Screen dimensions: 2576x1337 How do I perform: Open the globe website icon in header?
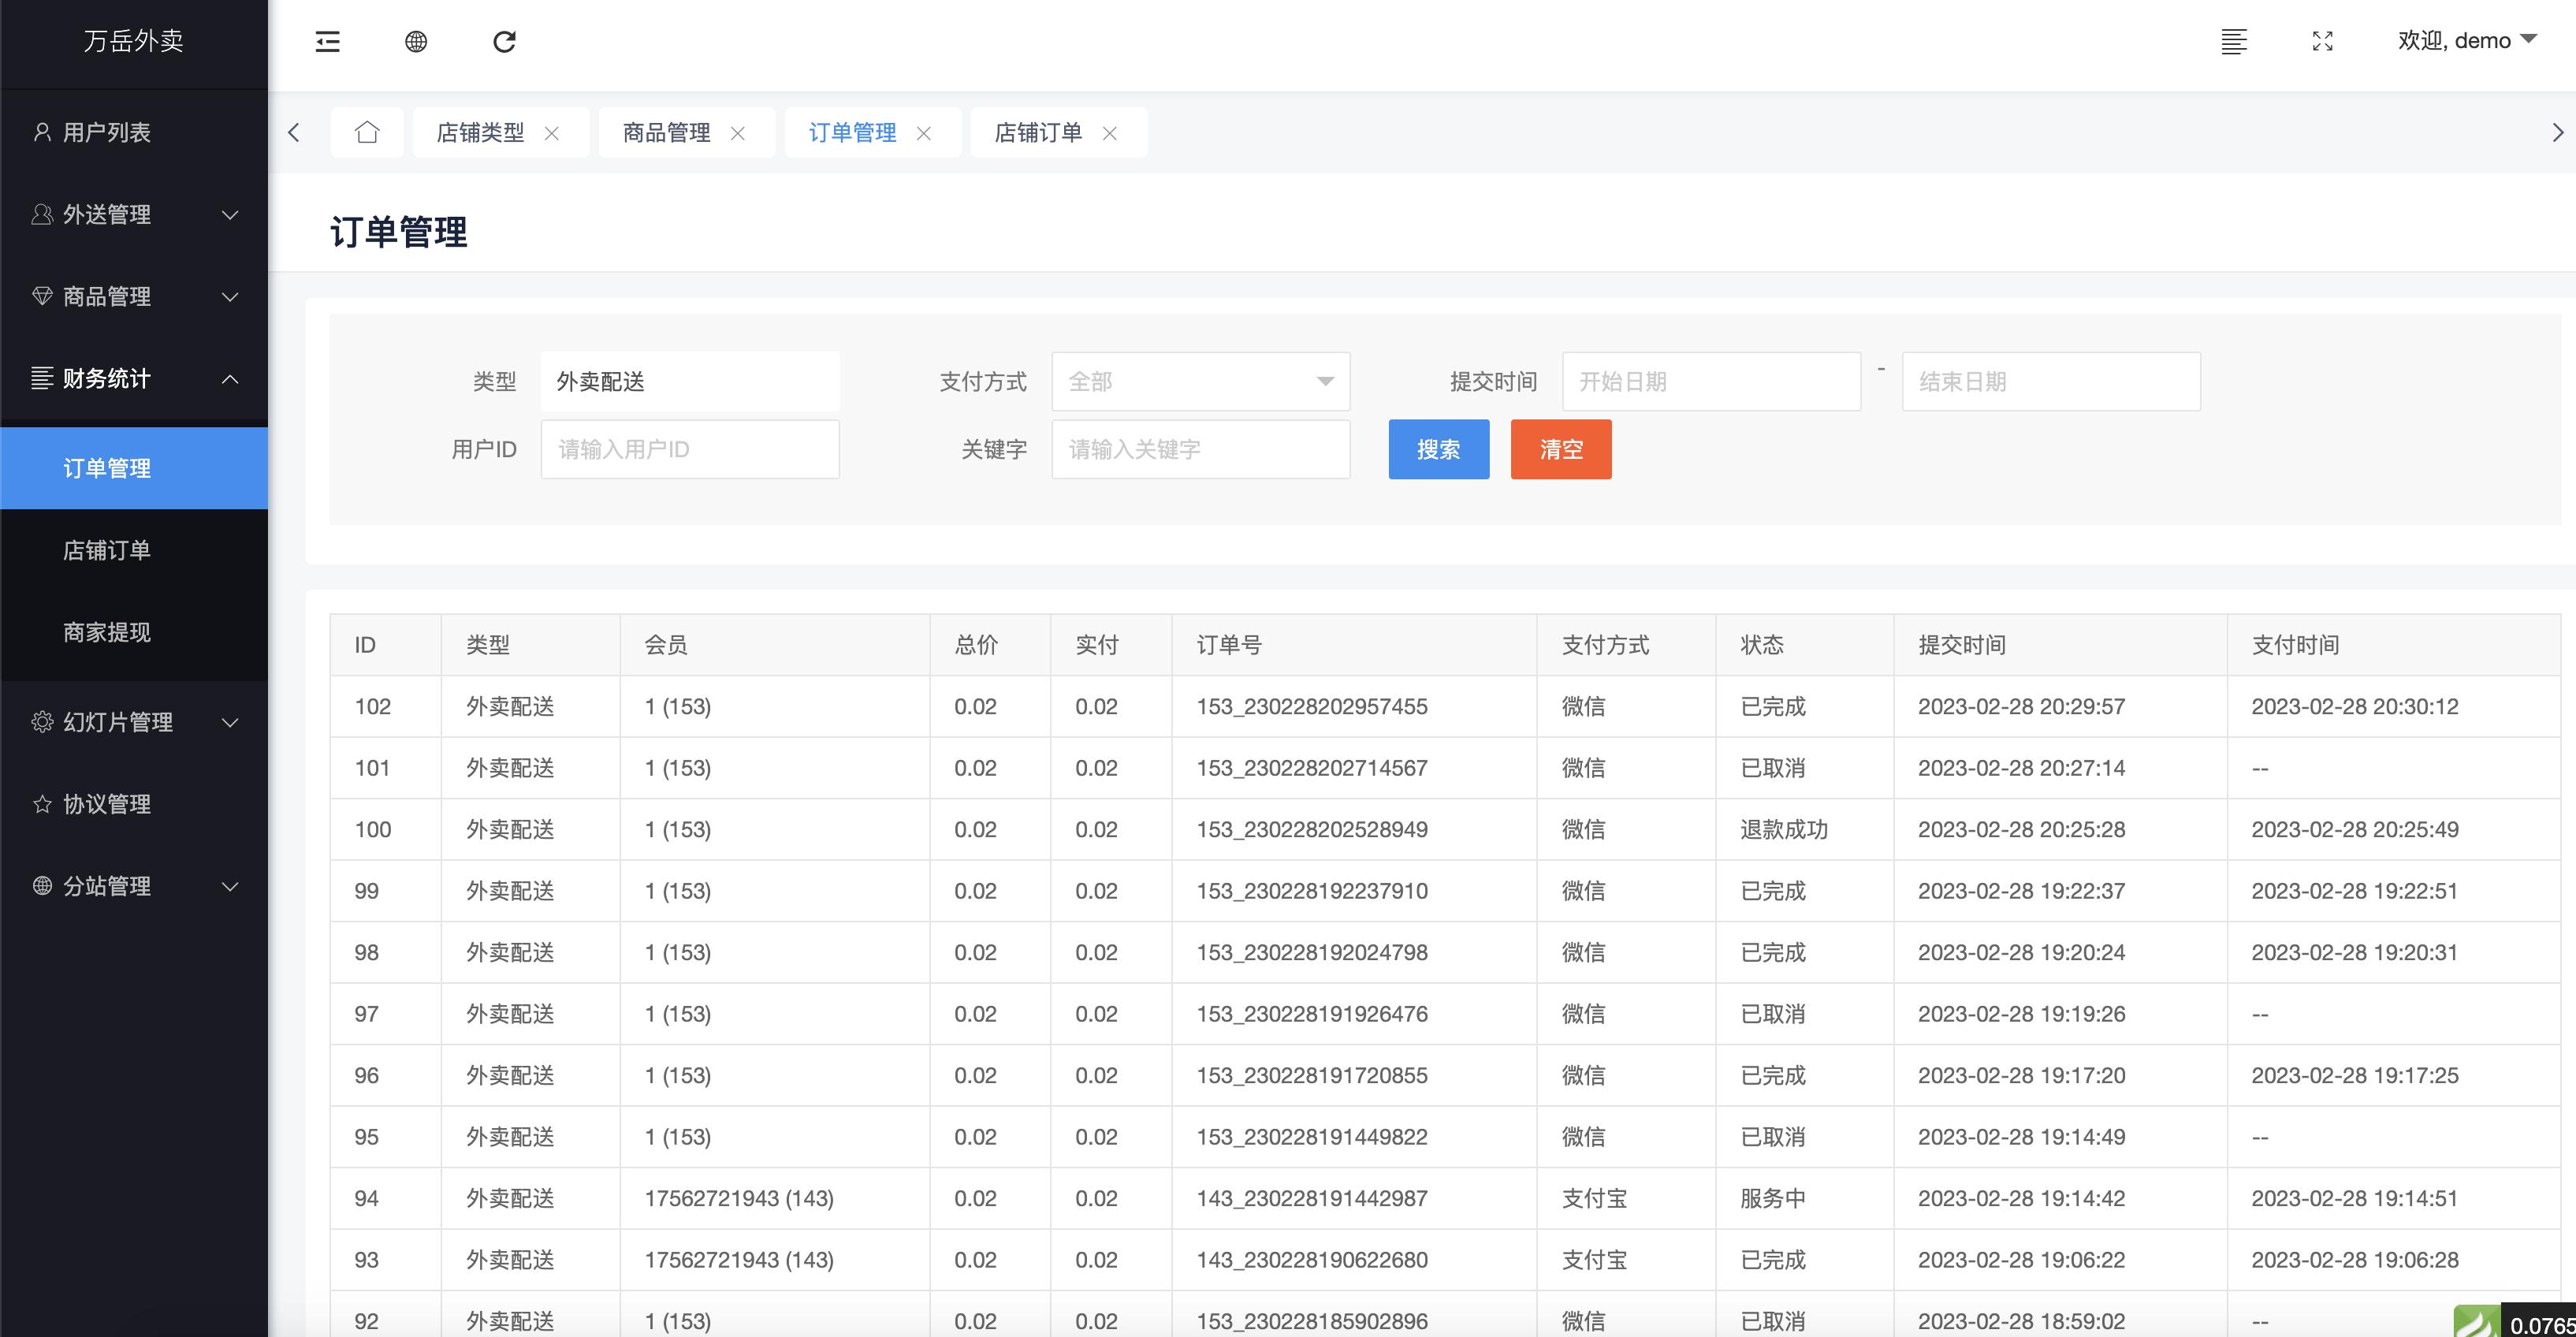click(416, 41)
